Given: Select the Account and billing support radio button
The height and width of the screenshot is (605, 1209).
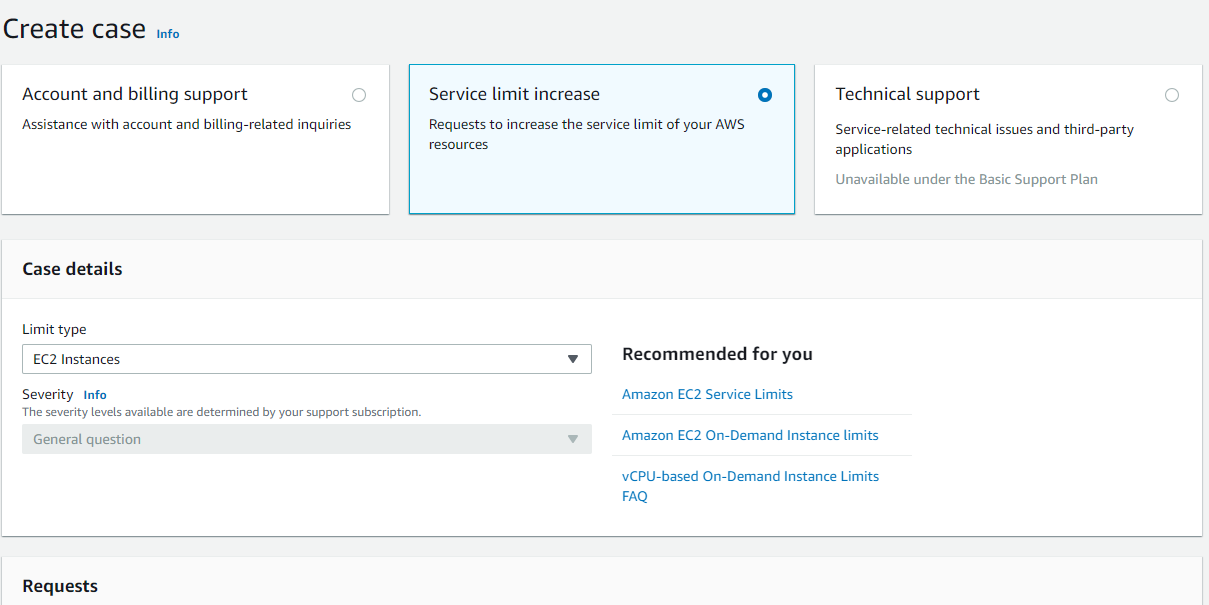Looking at the screenshot, I should [359, 95].
